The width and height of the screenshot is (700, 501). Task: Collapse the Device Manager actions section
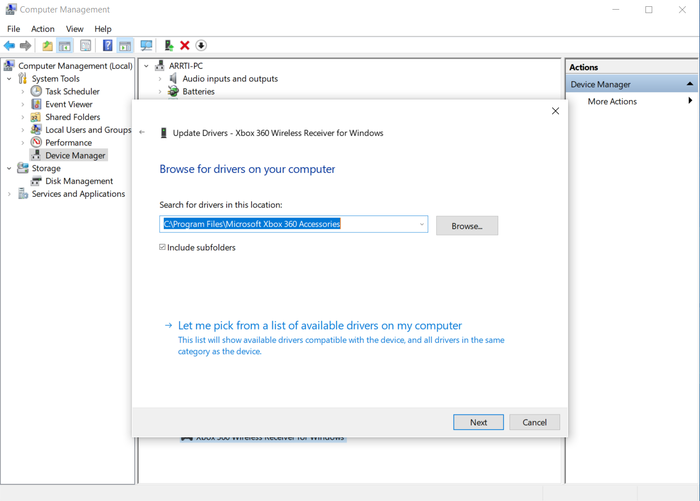point(690,84)
